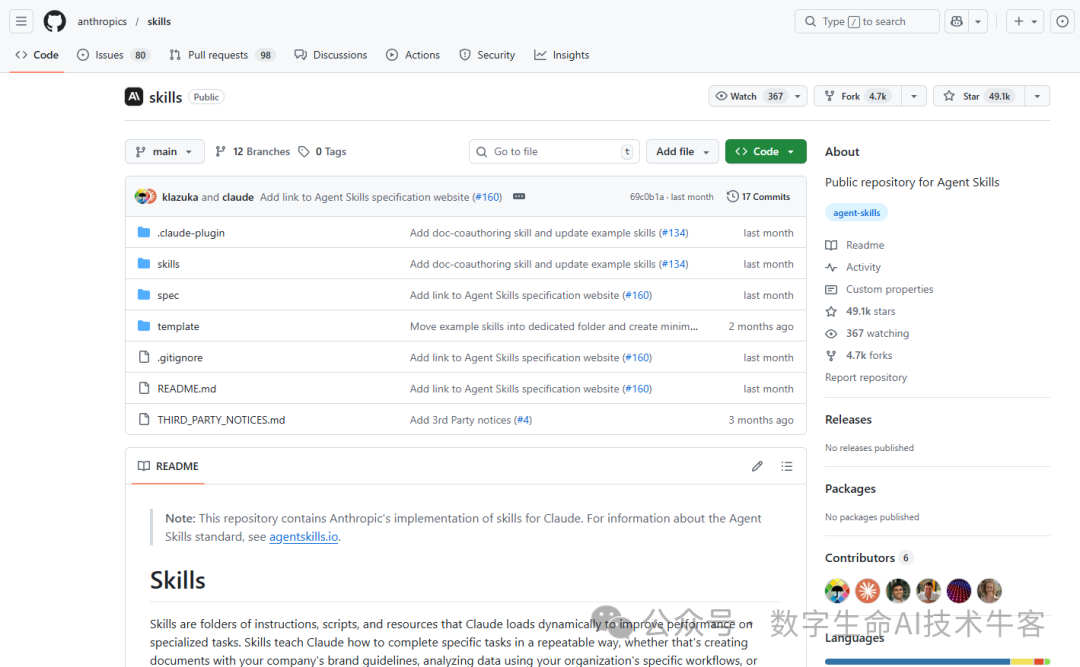Image resolution: width=1080 pixels, height=667 pixels.
Task: Click the Languages color bar
Action: [937, 661]
